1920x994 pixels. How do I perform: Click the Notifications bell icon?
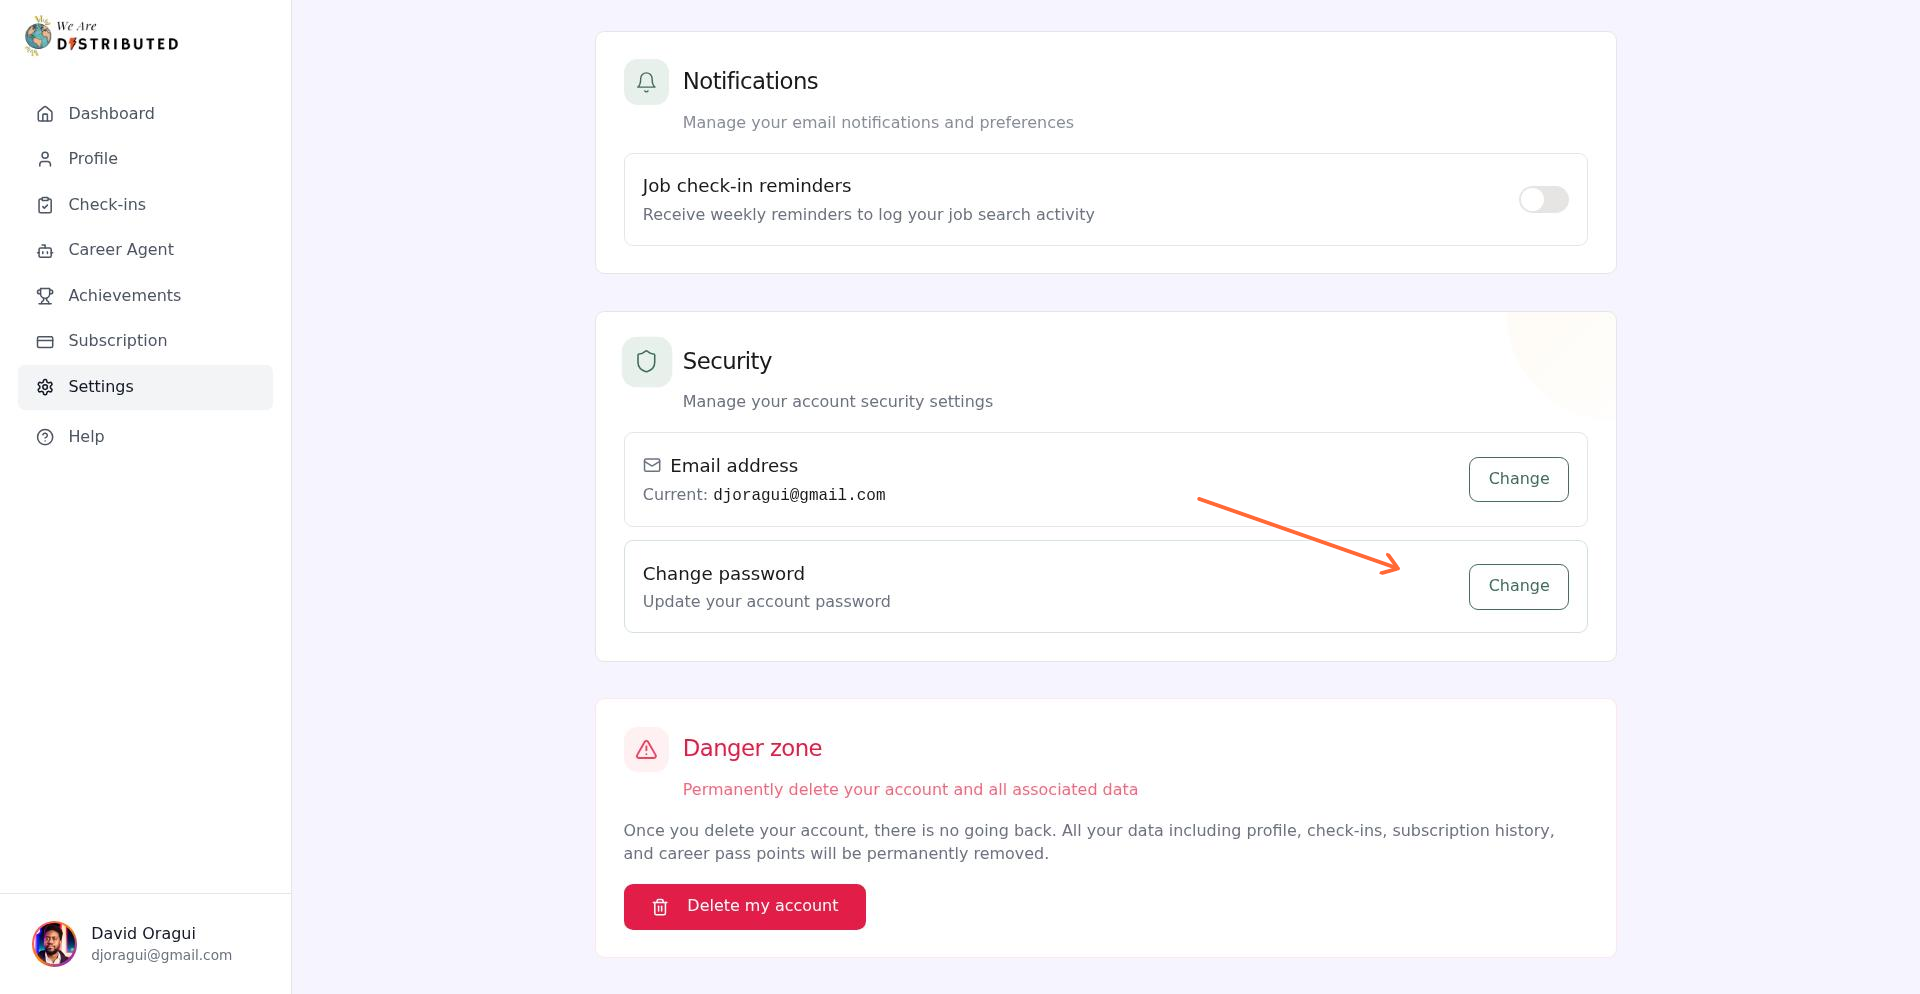pos(645,81)
